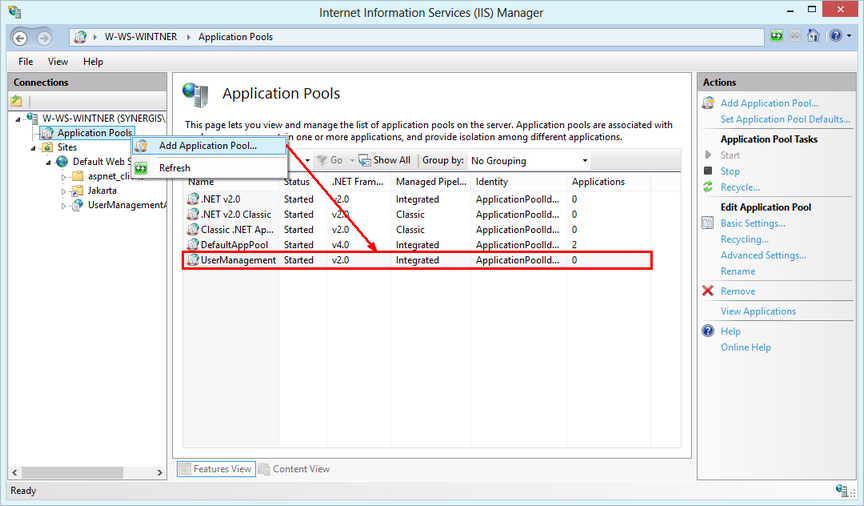The image size is (864, 506).
Task: Choose Refresh in context menu
Action: coord(209,168)
